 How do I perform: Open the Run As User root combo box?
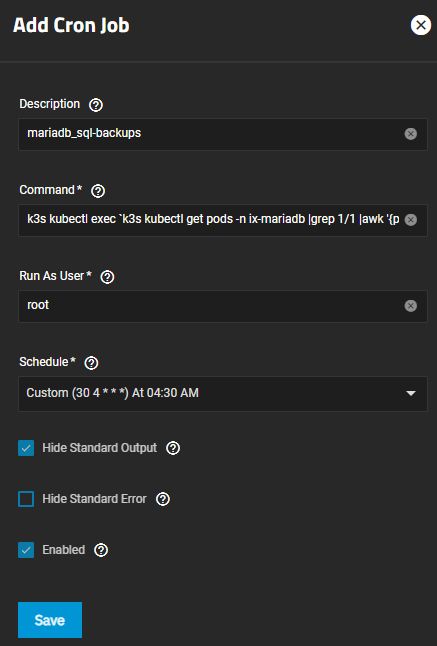click(223, 306)
